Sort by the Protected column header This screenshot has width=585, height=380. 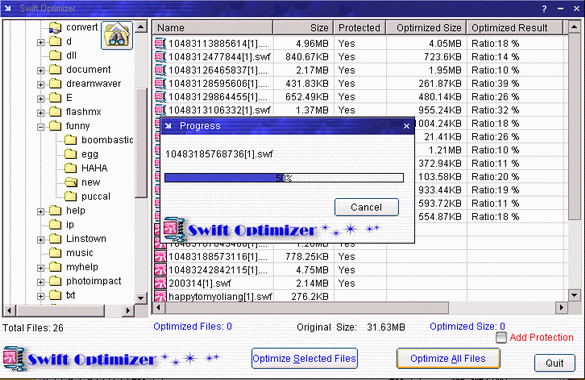pos(359,28)
